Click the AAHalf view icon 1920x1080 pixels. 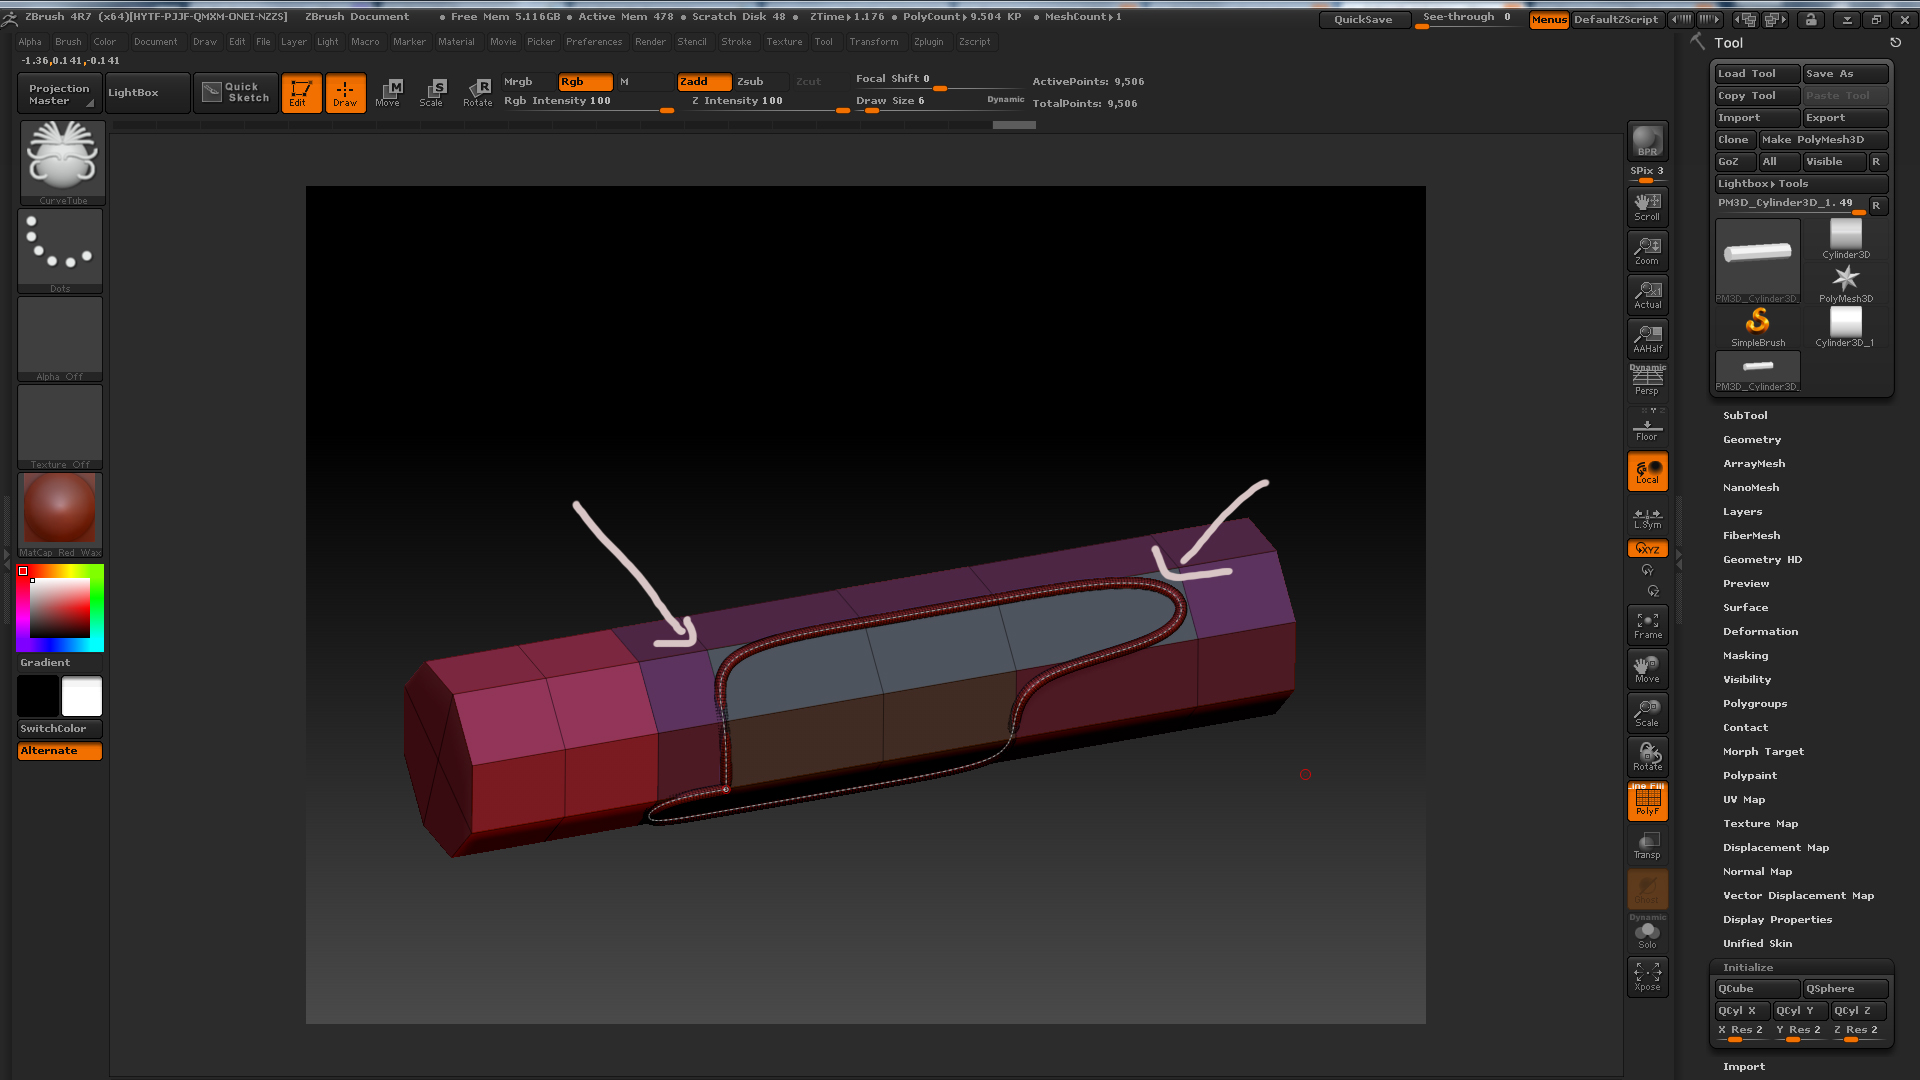(1647, 338)
